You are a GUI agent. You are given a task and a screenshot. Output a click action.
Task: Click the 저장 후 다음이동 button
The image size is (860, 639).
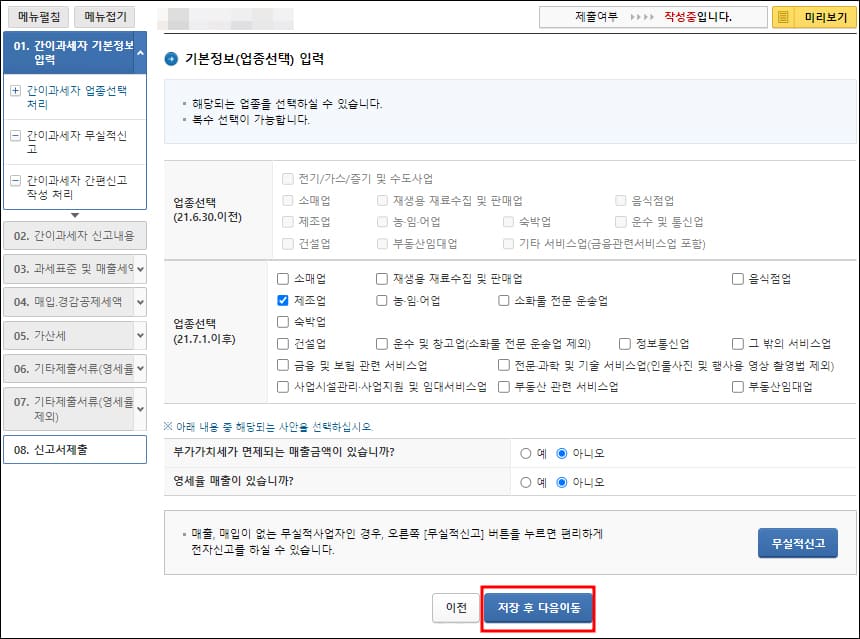tap(538, 607)
